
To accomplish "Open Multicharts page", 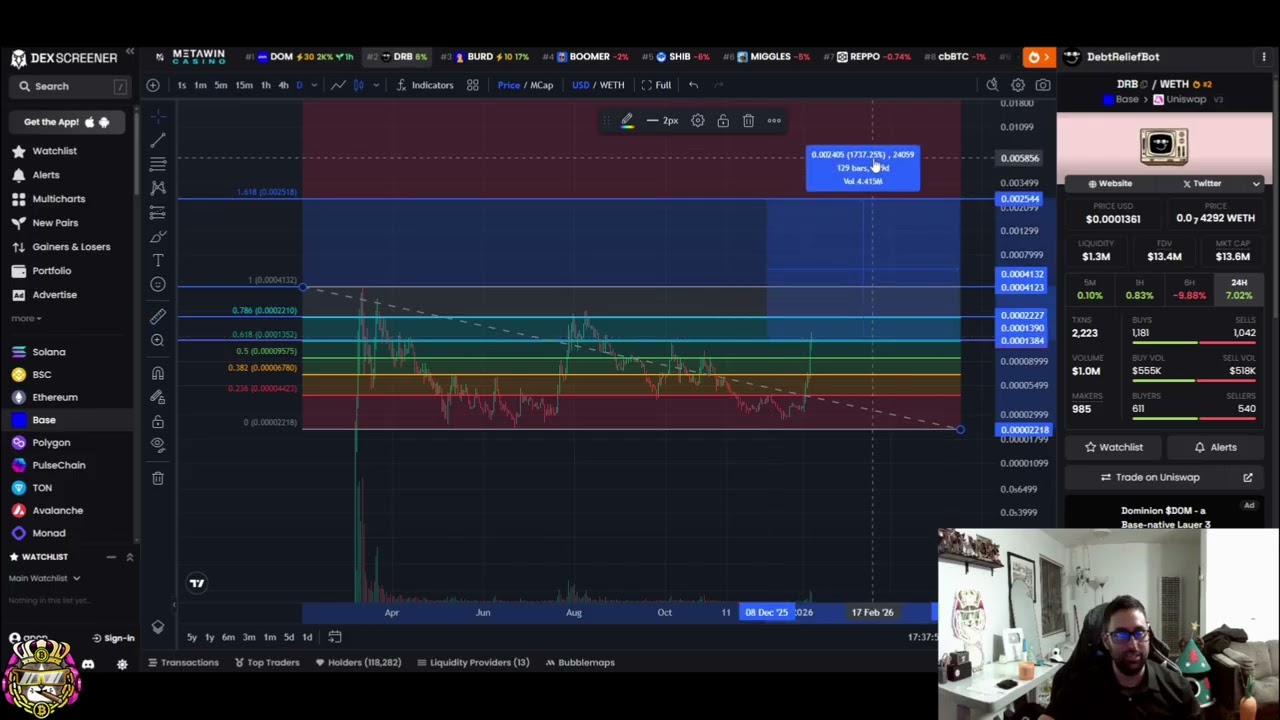I will tap(59, 199).
